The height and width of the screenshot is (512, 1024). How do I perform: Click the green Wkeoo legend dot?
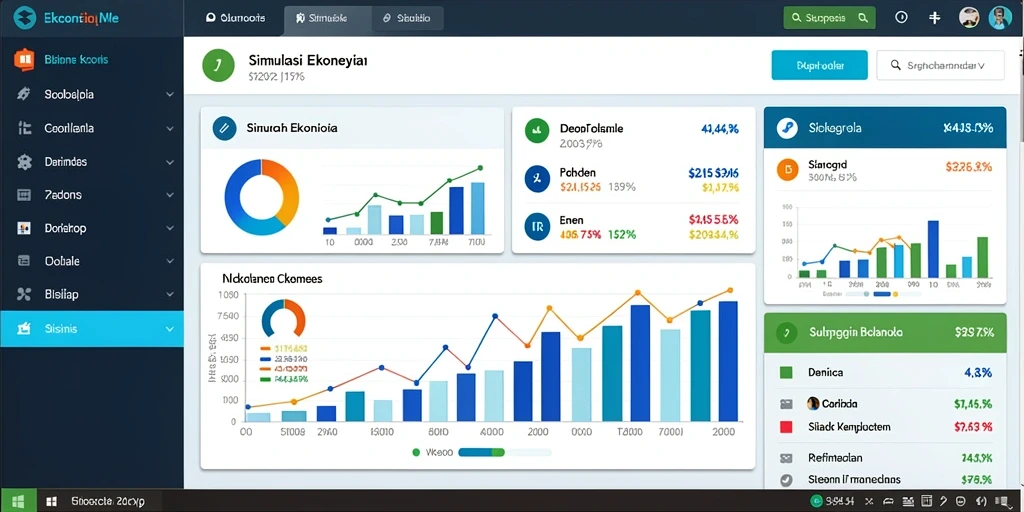tap(416, 452)
